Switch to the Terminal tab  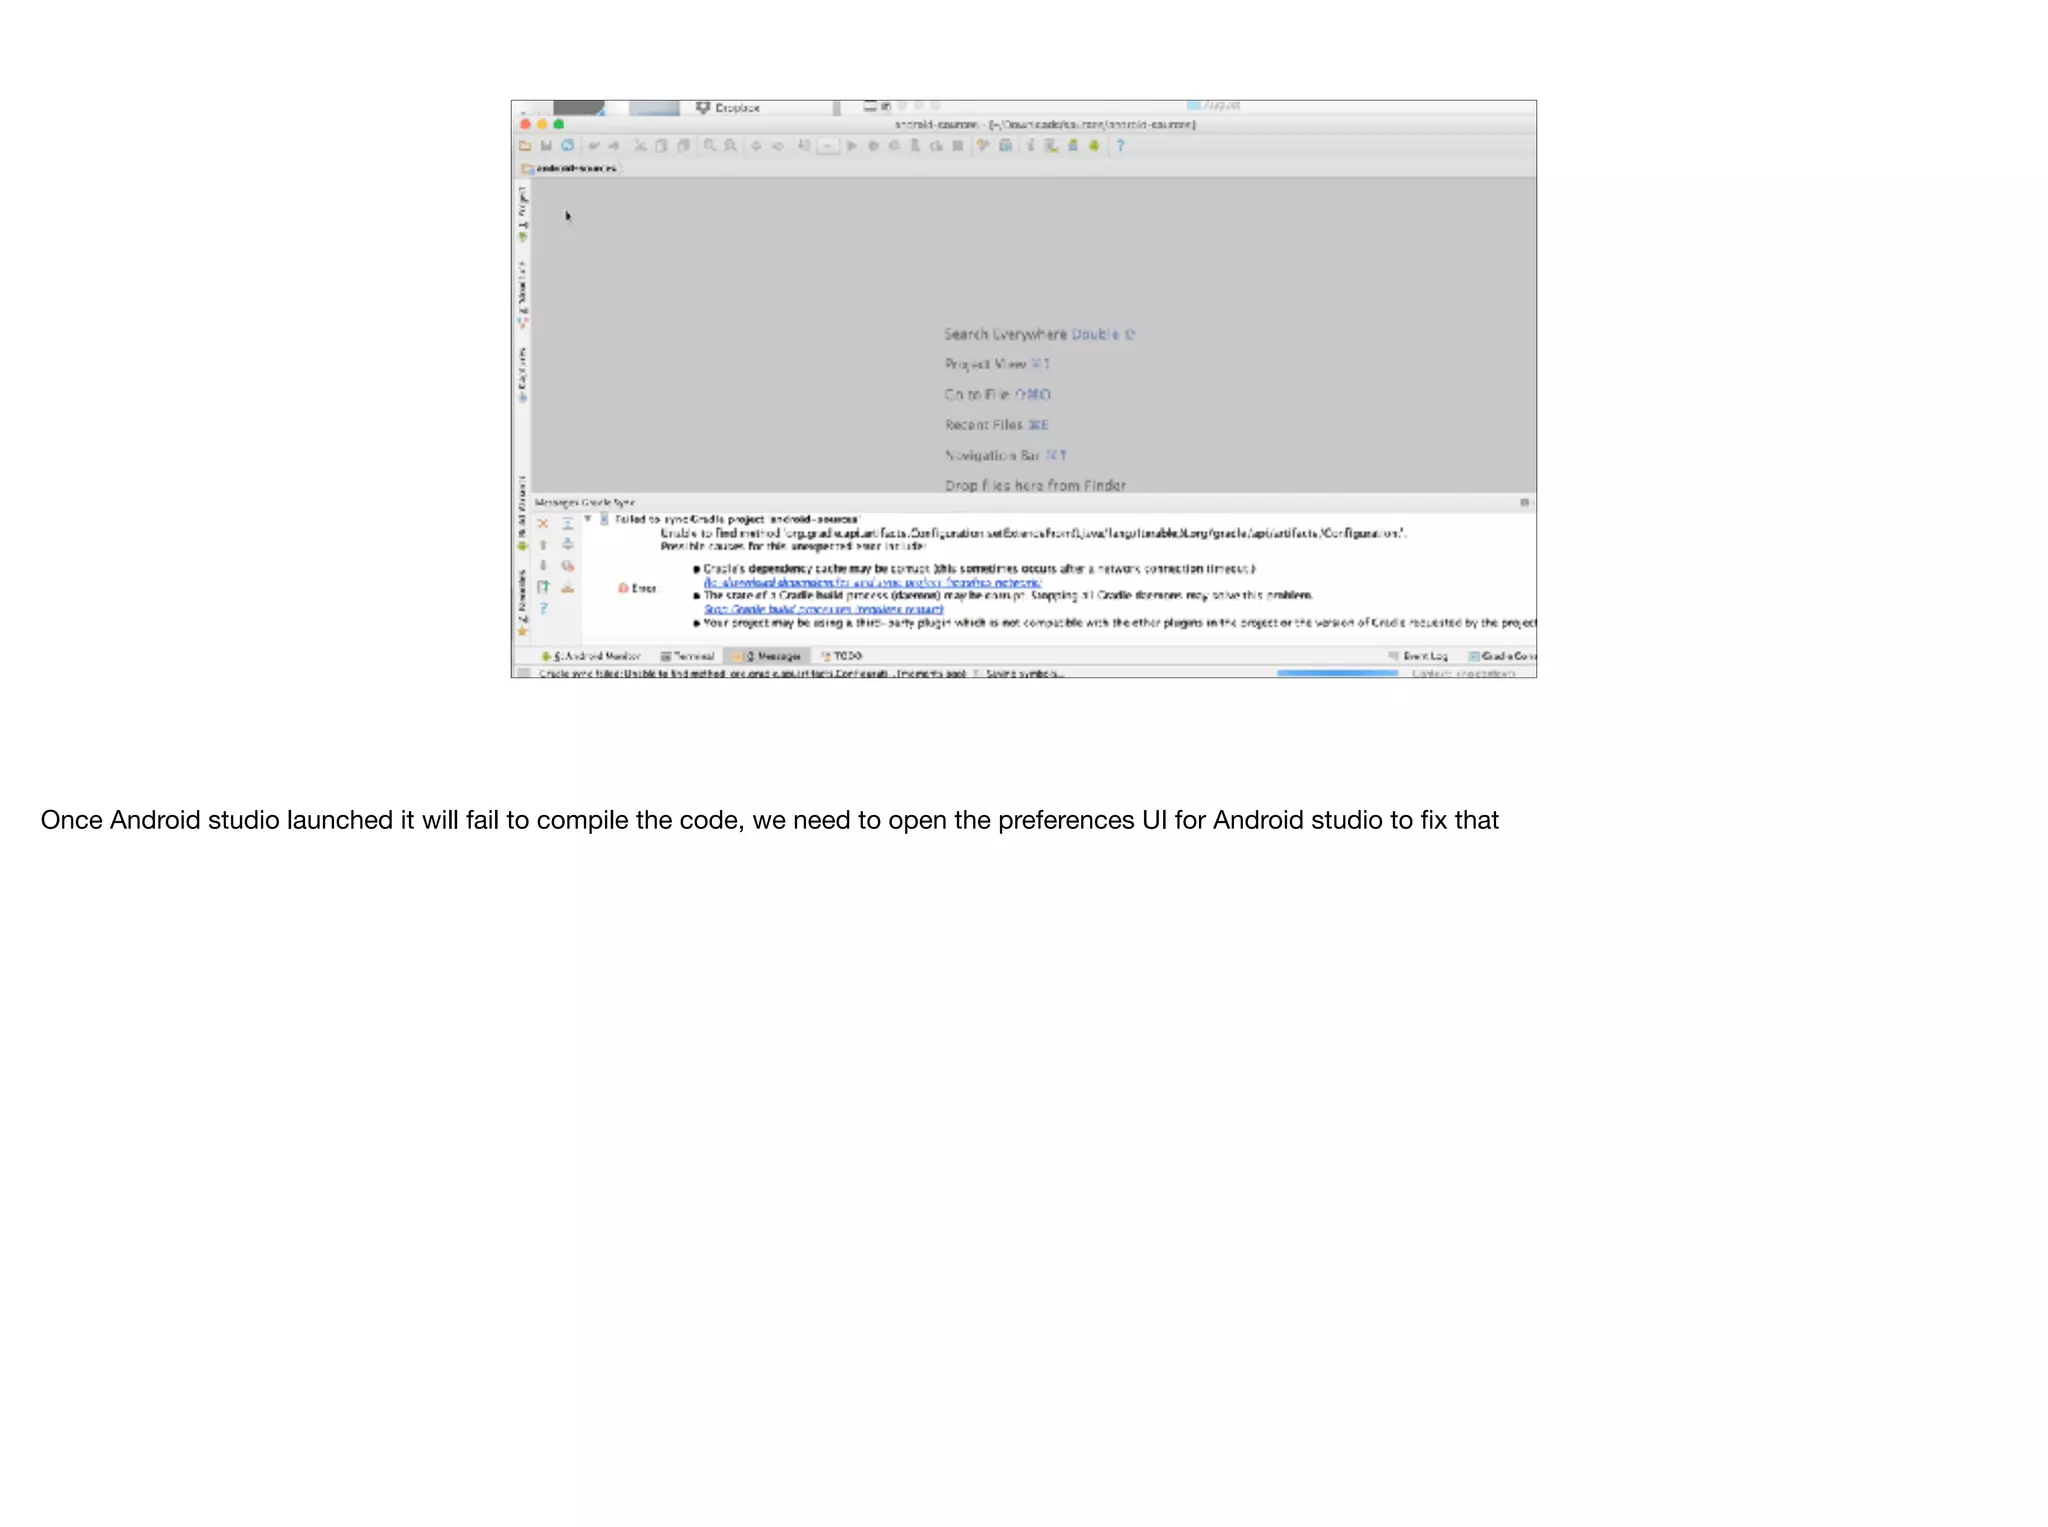tap(688, 656)
